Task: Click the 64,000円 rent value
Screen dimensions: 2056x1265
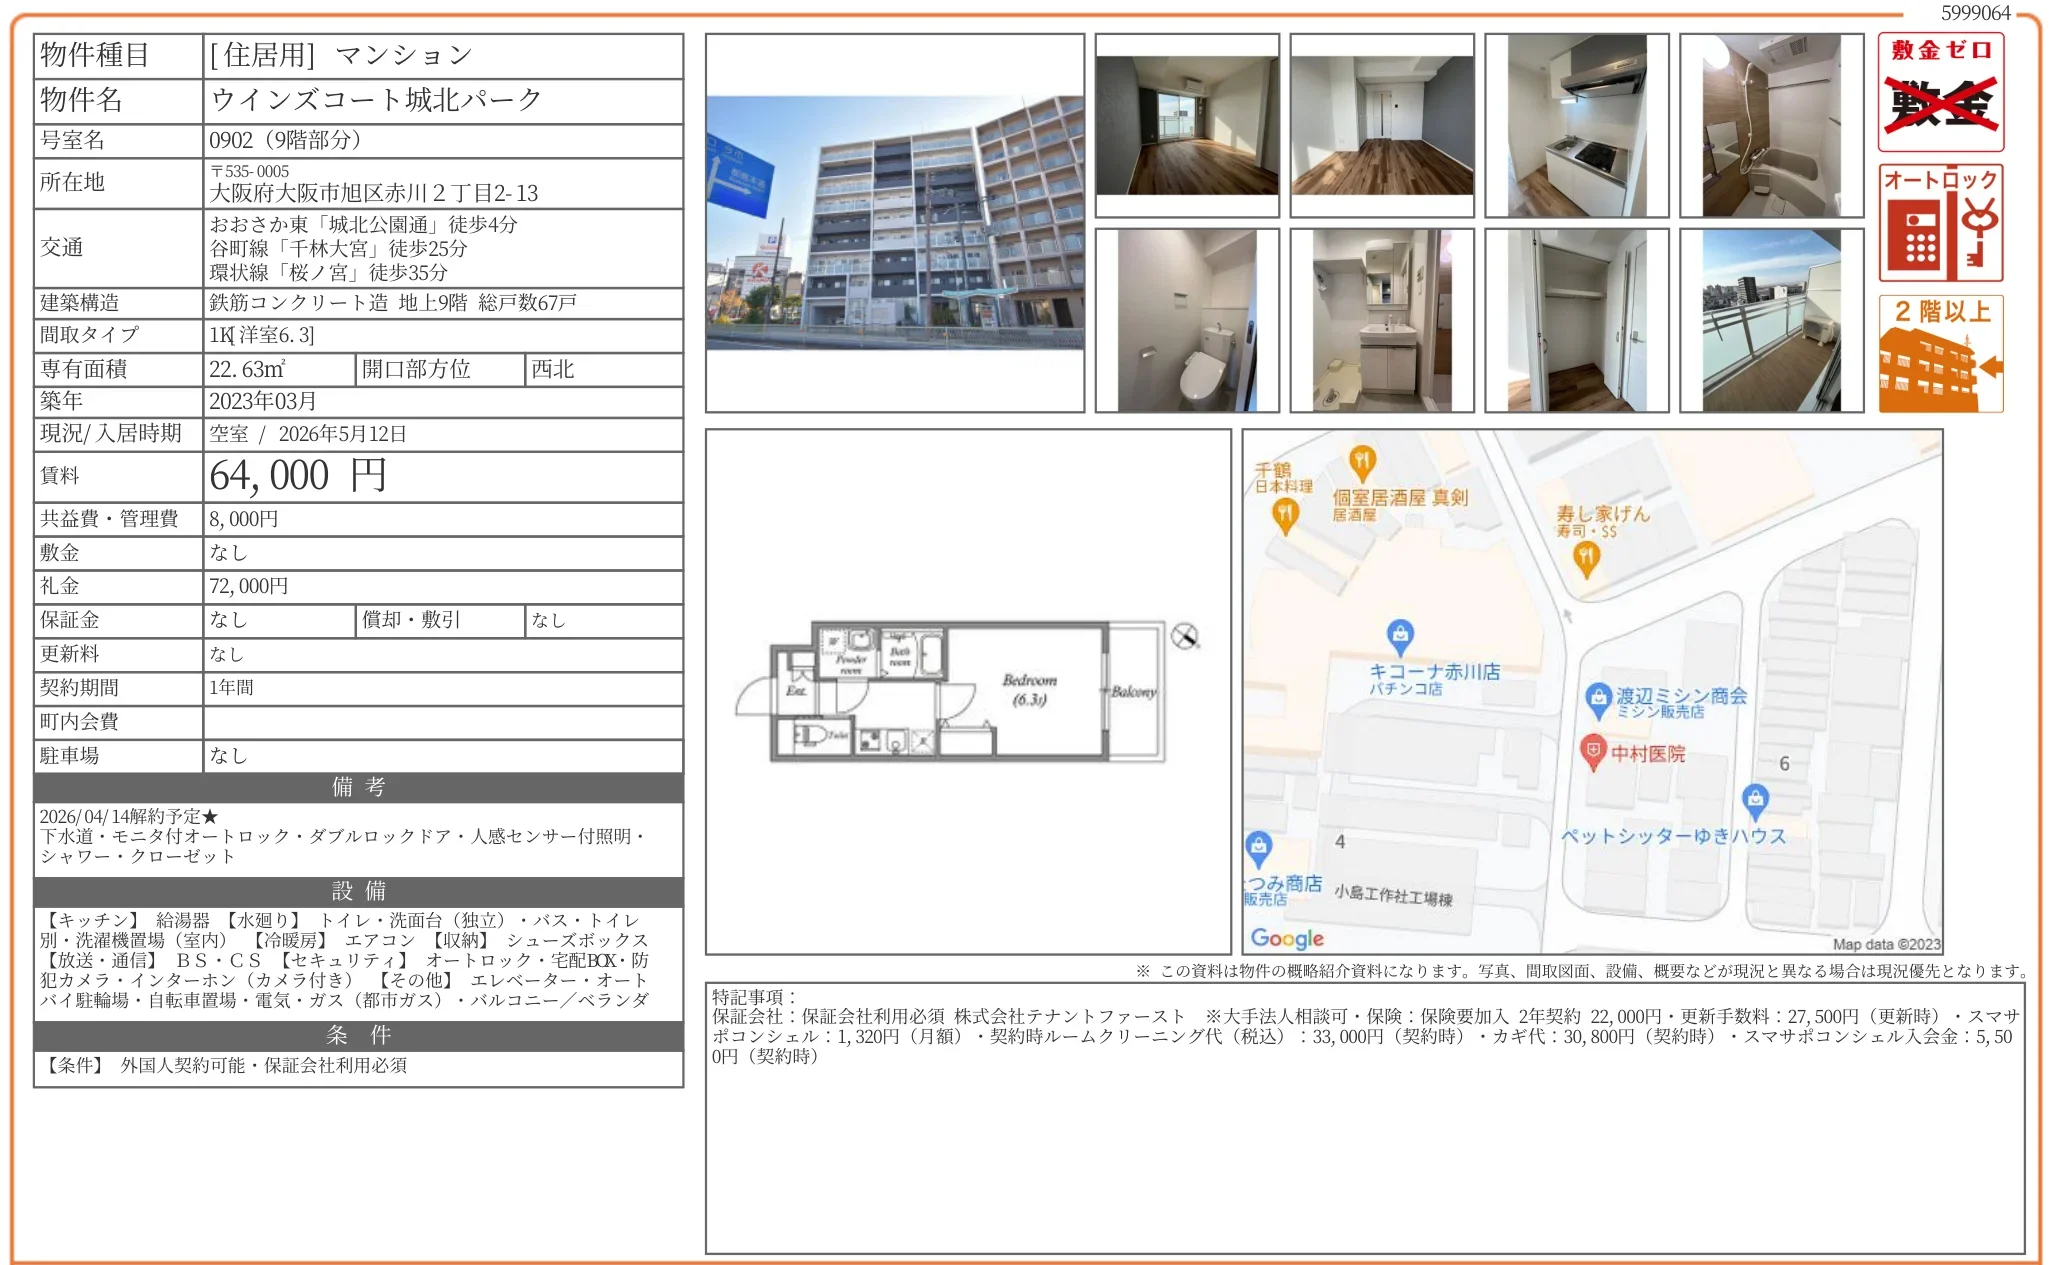Action: (x=298, y=476)
